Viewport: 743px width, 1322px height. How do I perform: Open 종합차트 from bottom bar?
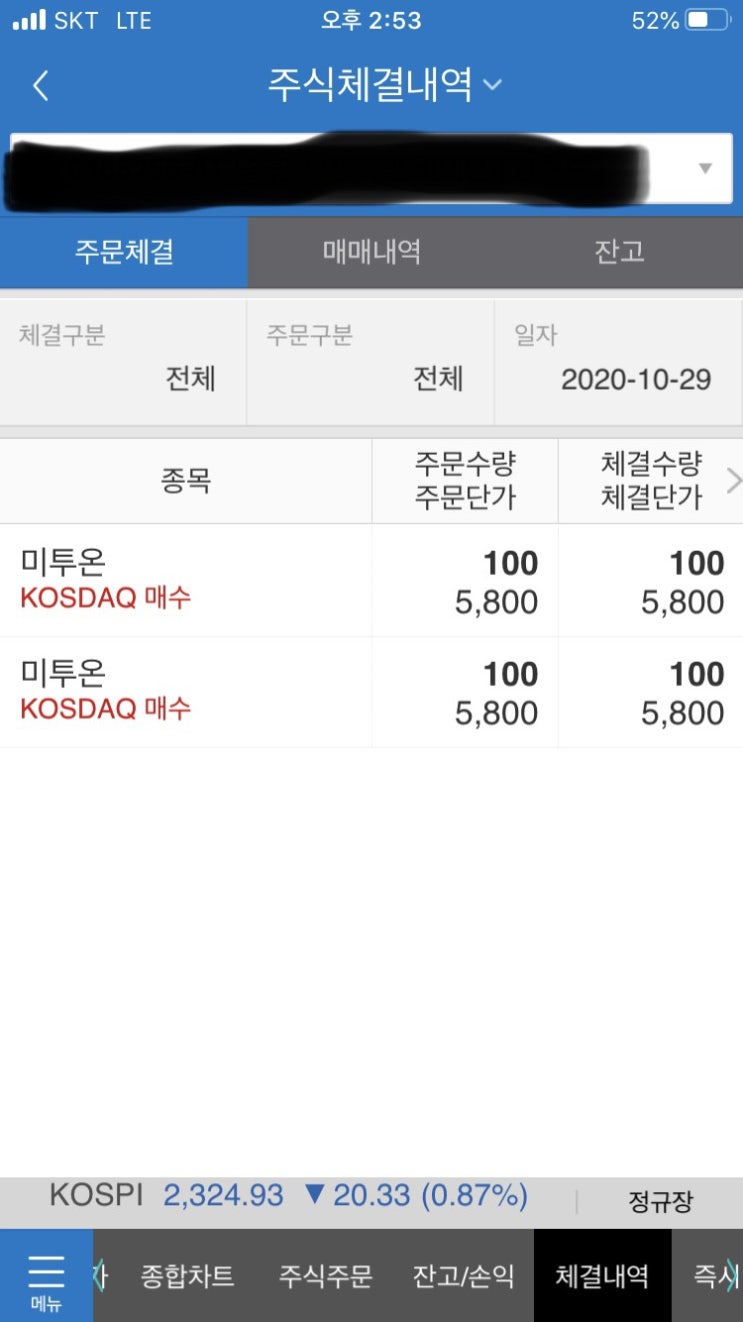tap(187, 1276)
